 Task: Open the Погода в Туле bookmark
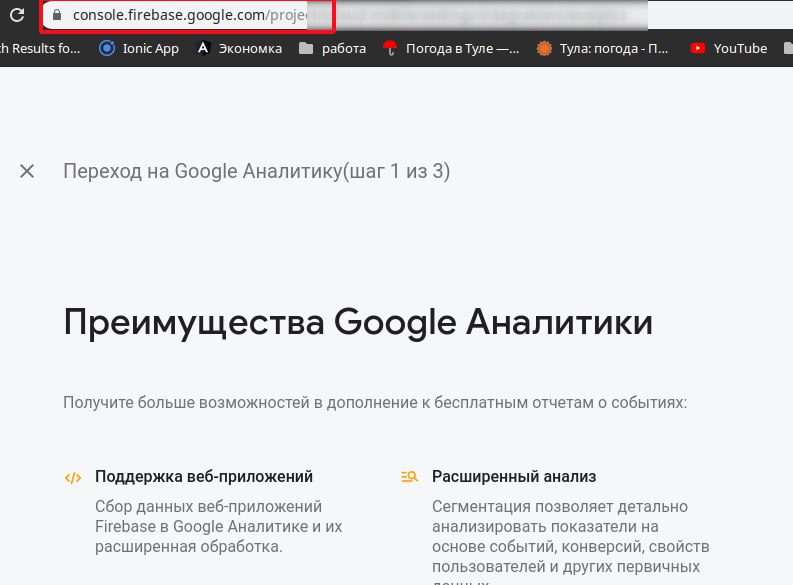click(x=451, y=49)
